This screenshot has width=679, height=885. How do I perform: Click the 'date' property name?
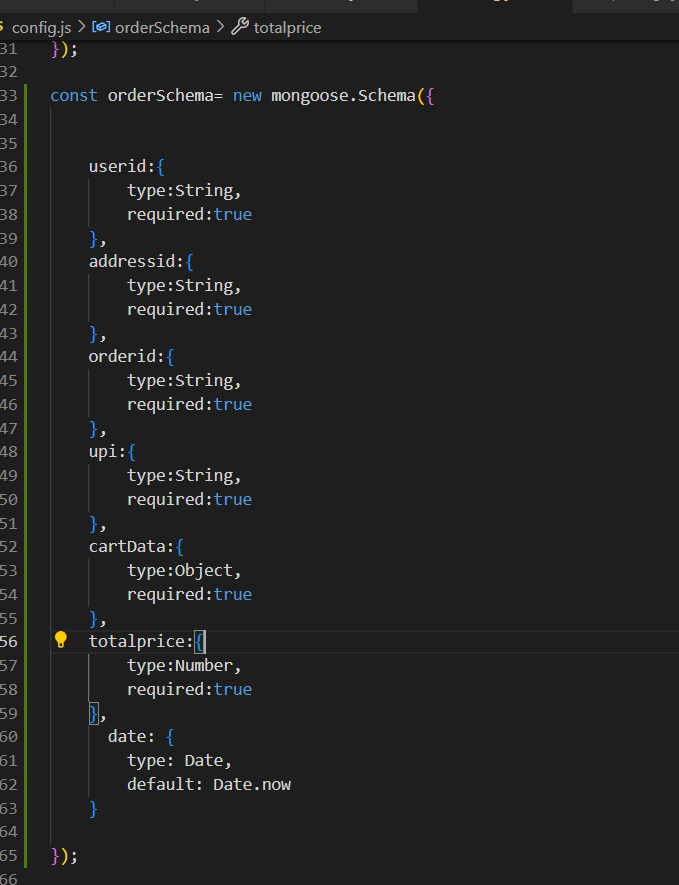(x=127, y=737)
